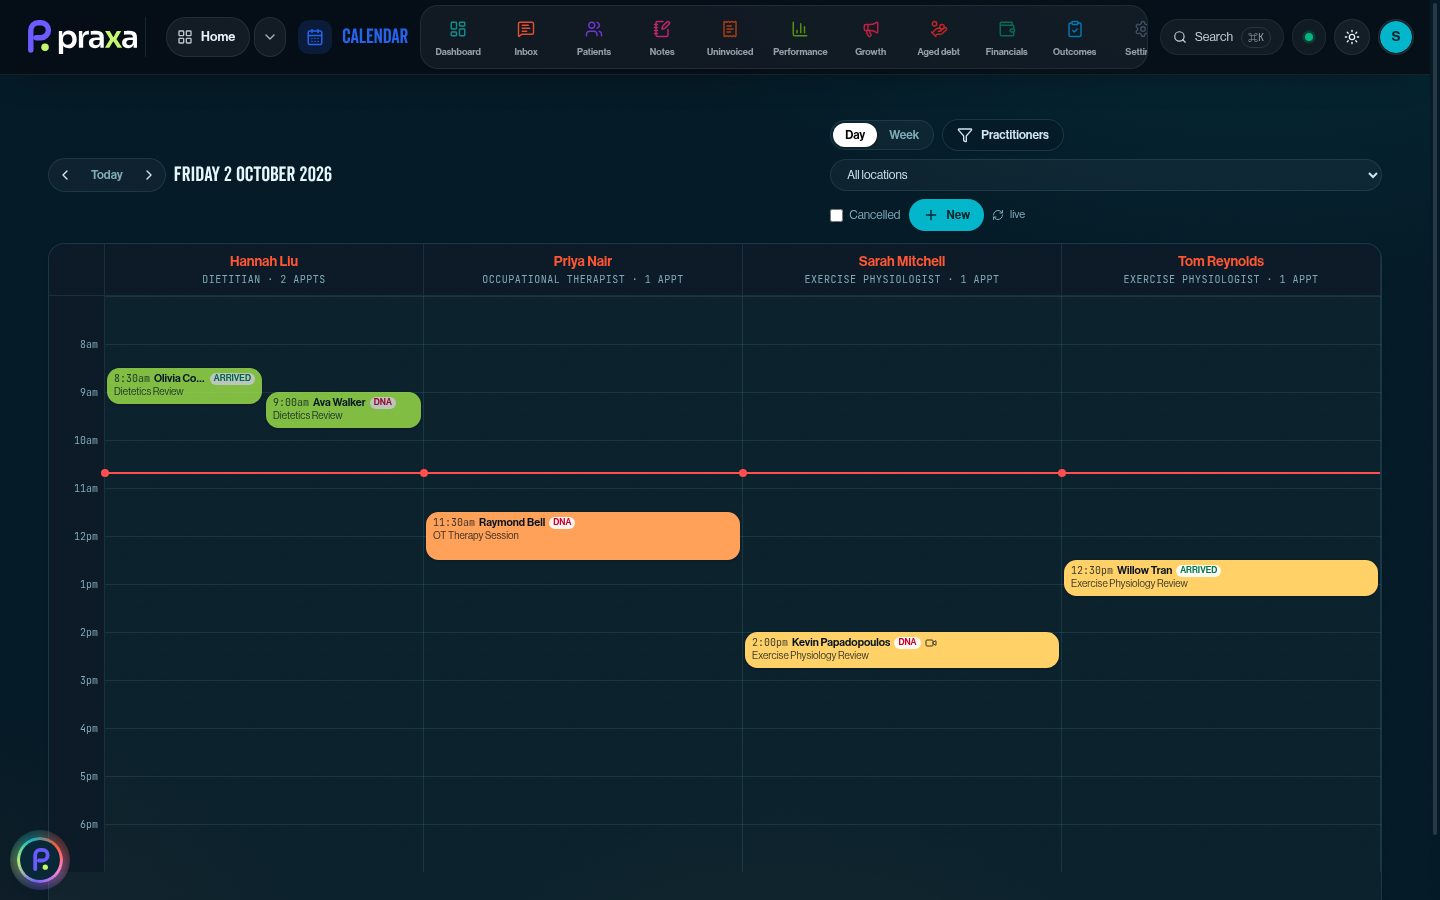Enable the Cancelled checkbox
Screen dimensions: 1440x900
pos(837,216)
